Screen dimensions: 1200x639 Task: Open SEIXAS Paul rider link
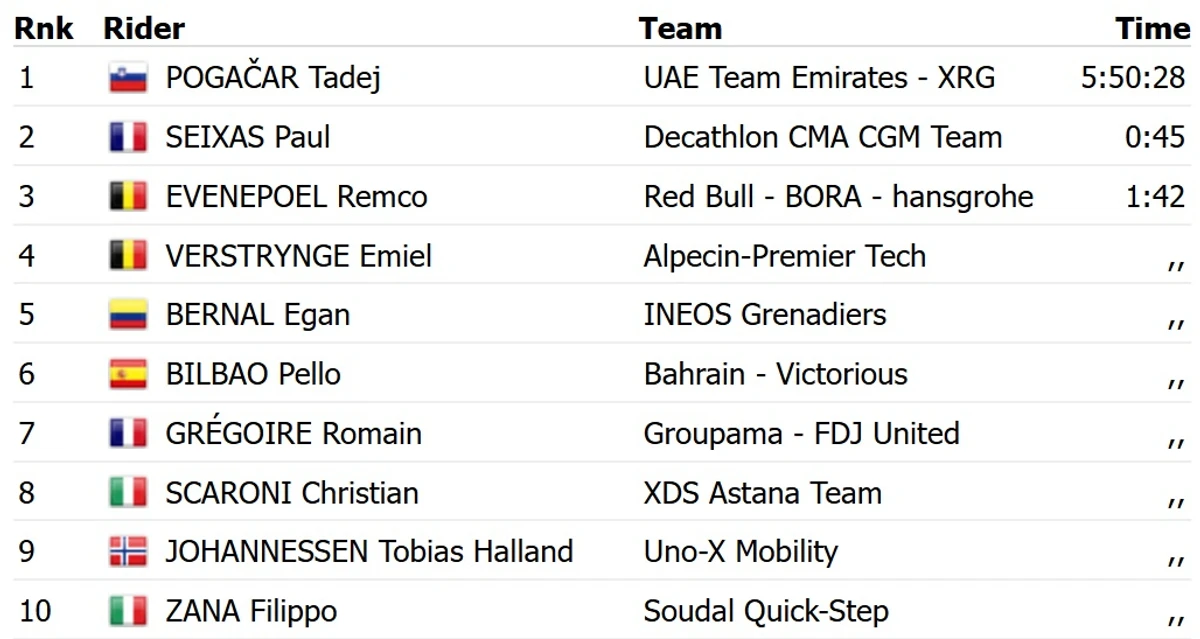pos(248,137)
